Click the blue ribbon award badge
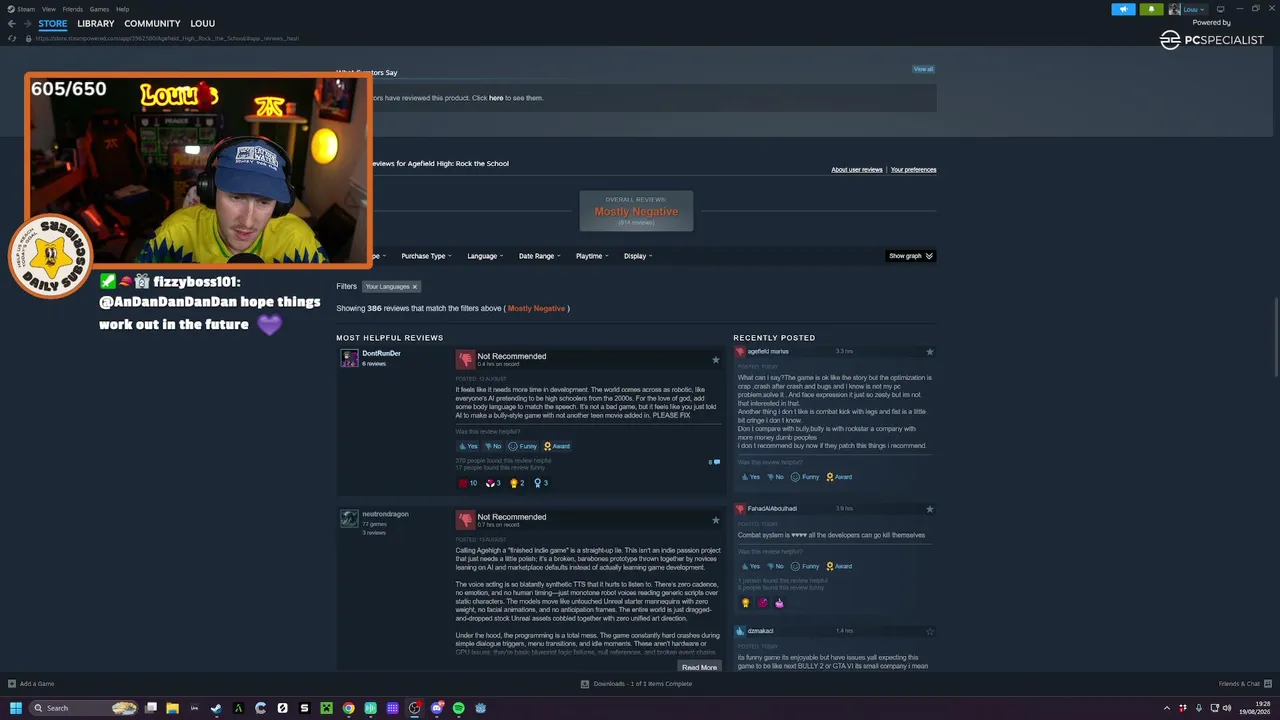This screenshot has height=720, width=1280. [x=541, y=483]
